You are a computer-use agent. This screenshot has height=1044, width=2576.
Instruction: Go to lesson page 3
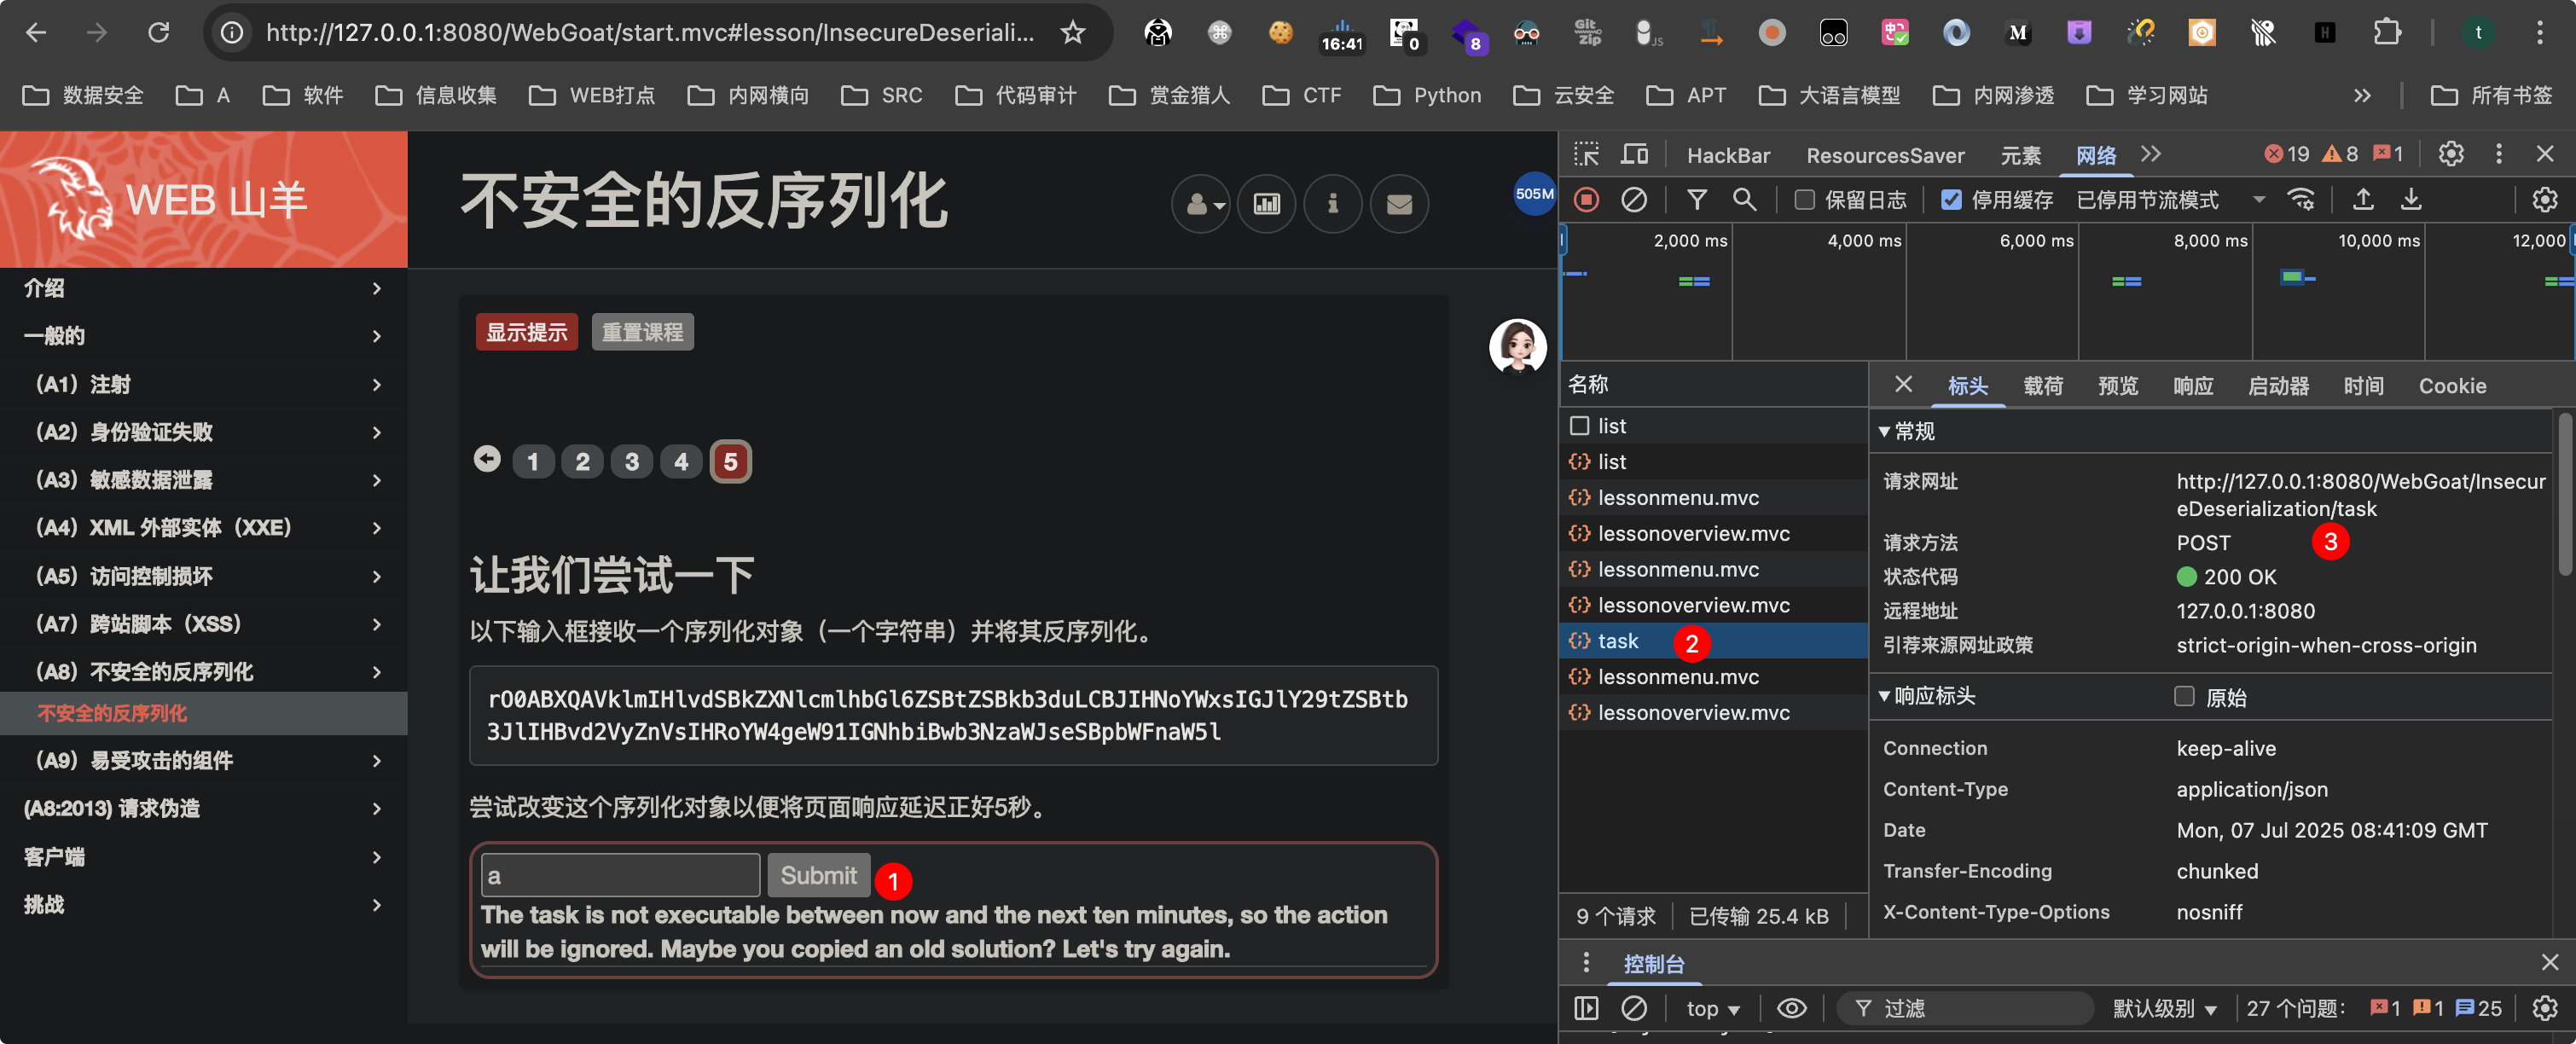click(631, 461)
